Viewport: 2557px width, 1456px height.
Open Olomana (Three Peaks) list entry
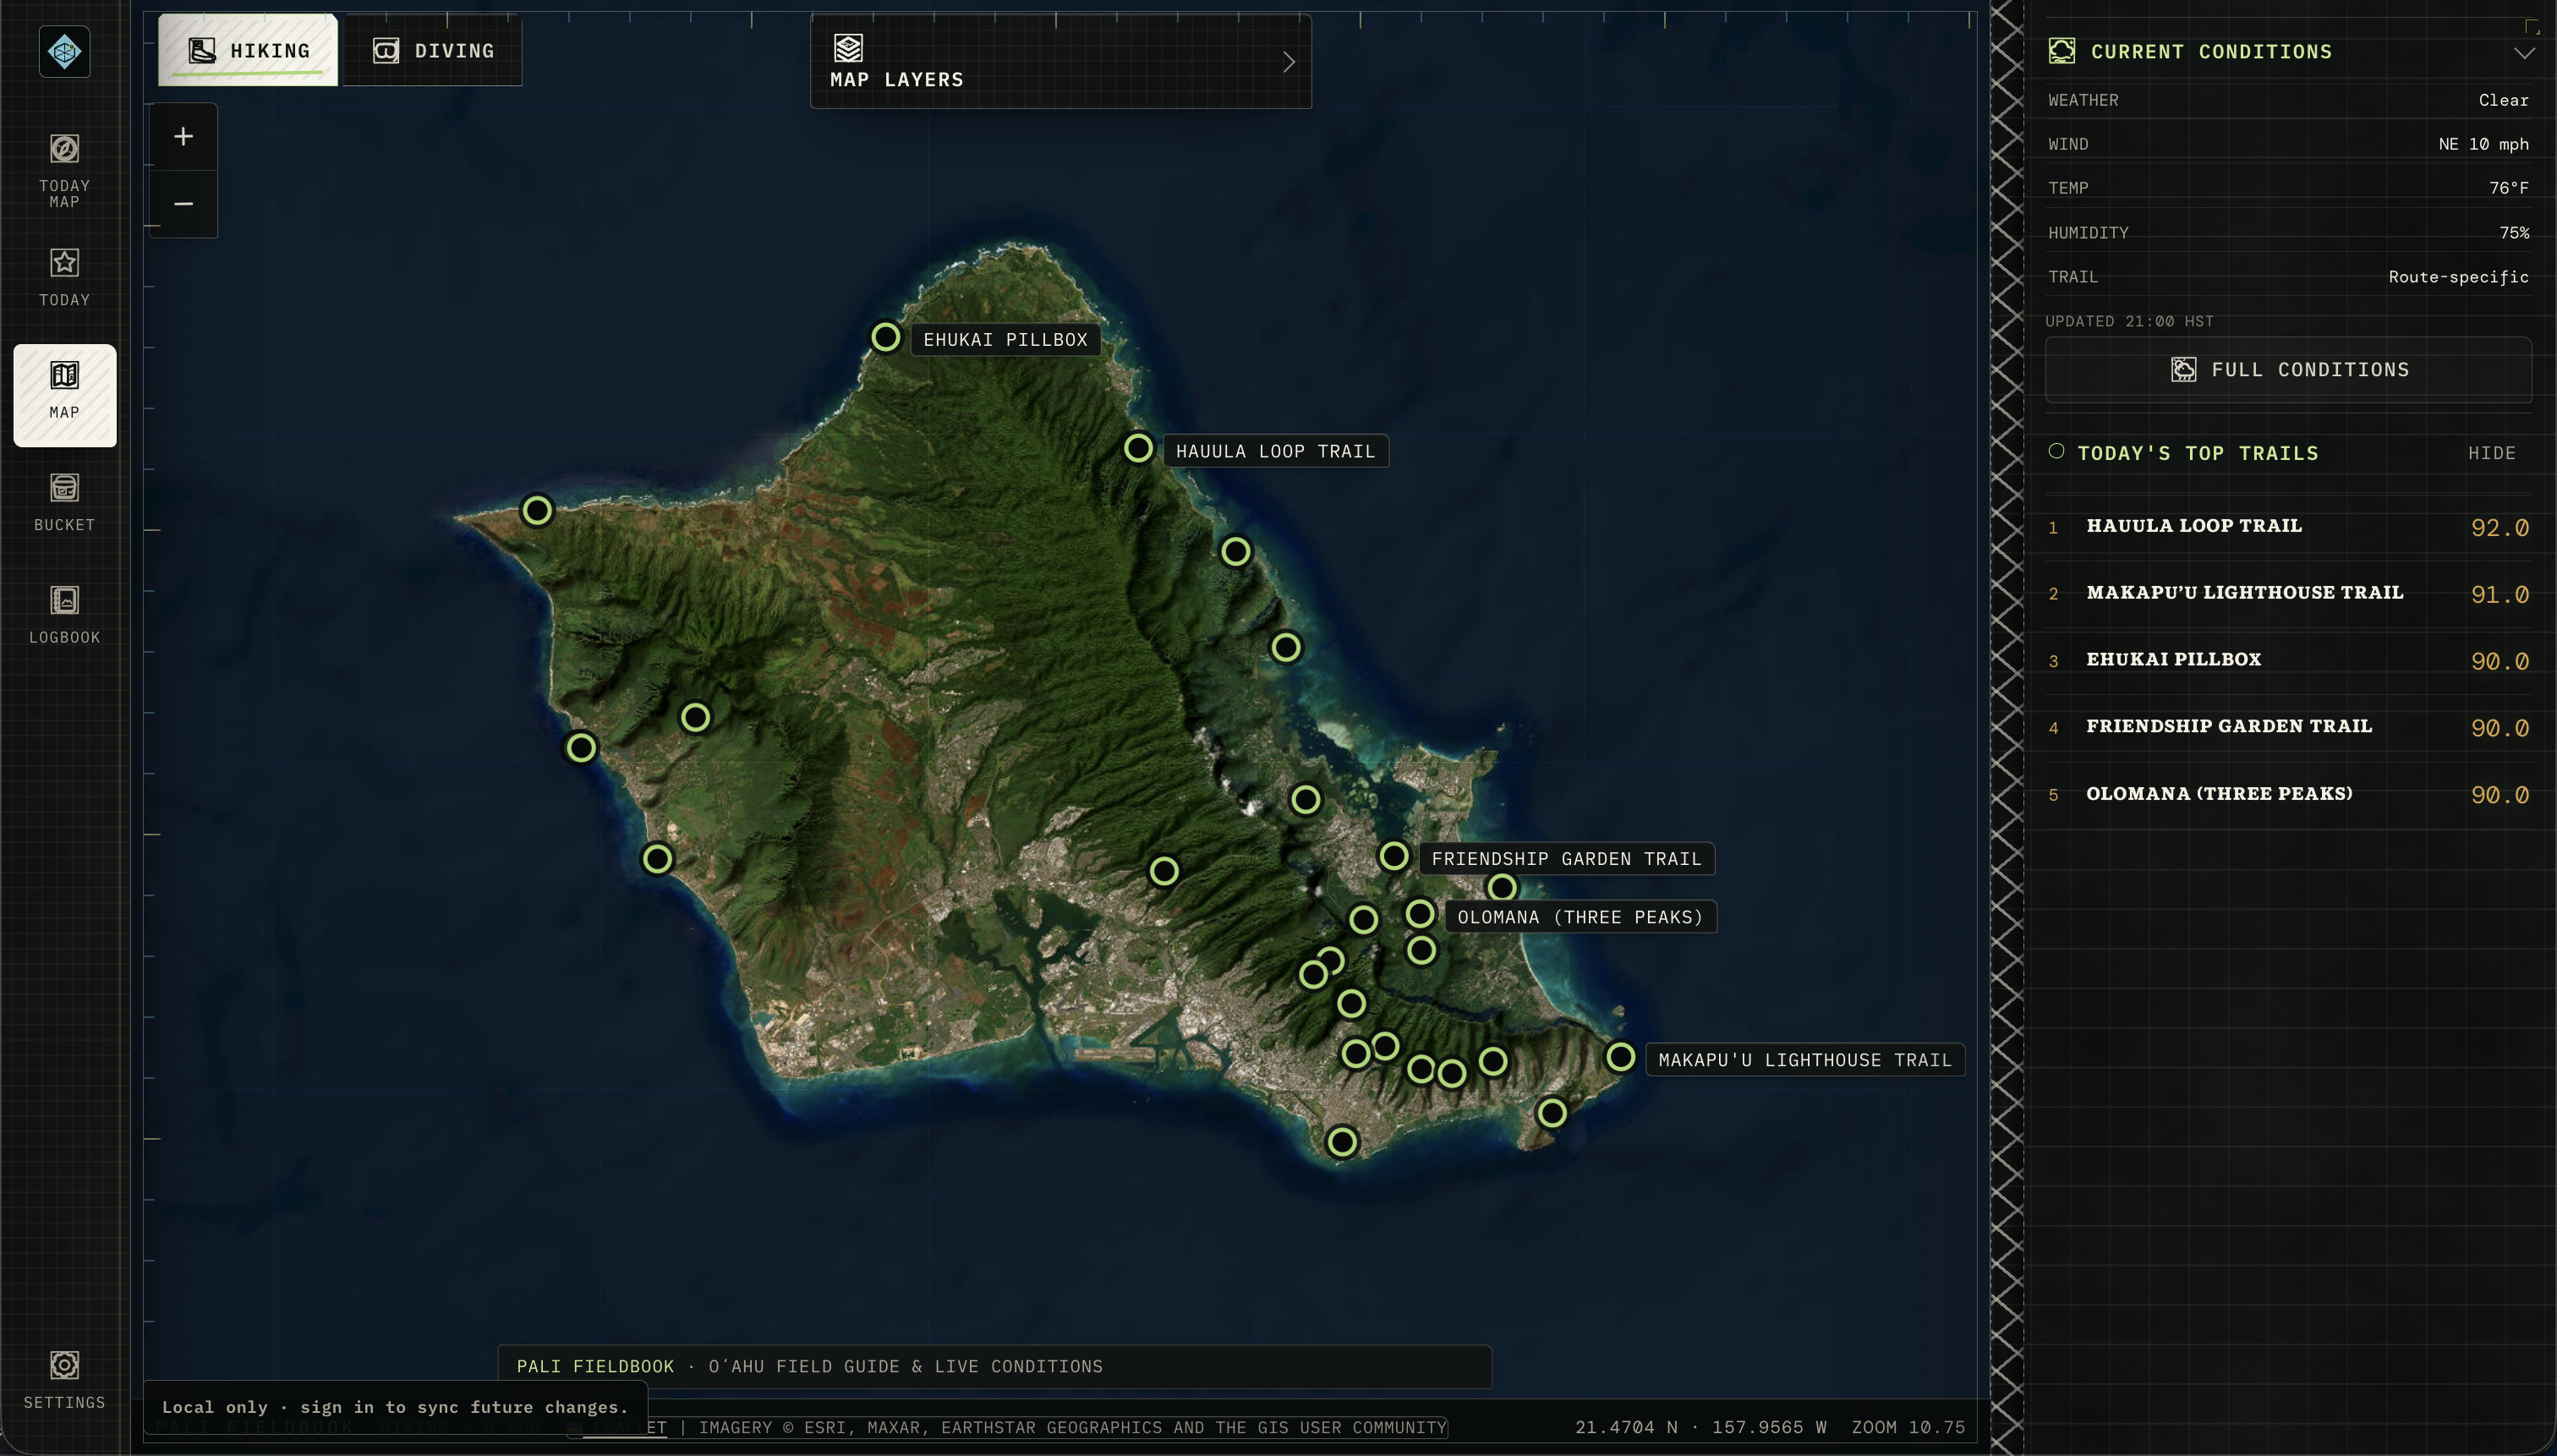click(2288, 794)
